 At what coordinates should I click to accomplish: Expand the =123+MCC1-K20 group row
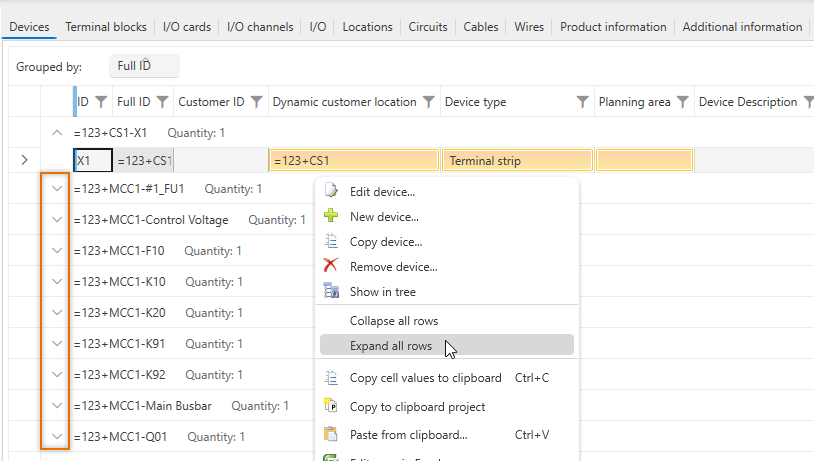coord(57,313)
